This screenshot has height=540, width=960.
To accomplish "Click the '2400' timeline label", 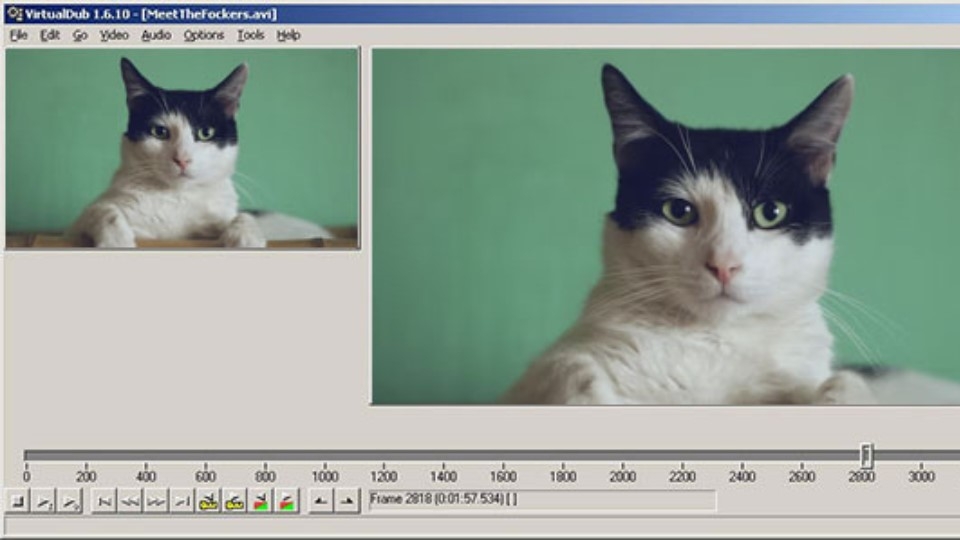I will (x=742, y=476).
